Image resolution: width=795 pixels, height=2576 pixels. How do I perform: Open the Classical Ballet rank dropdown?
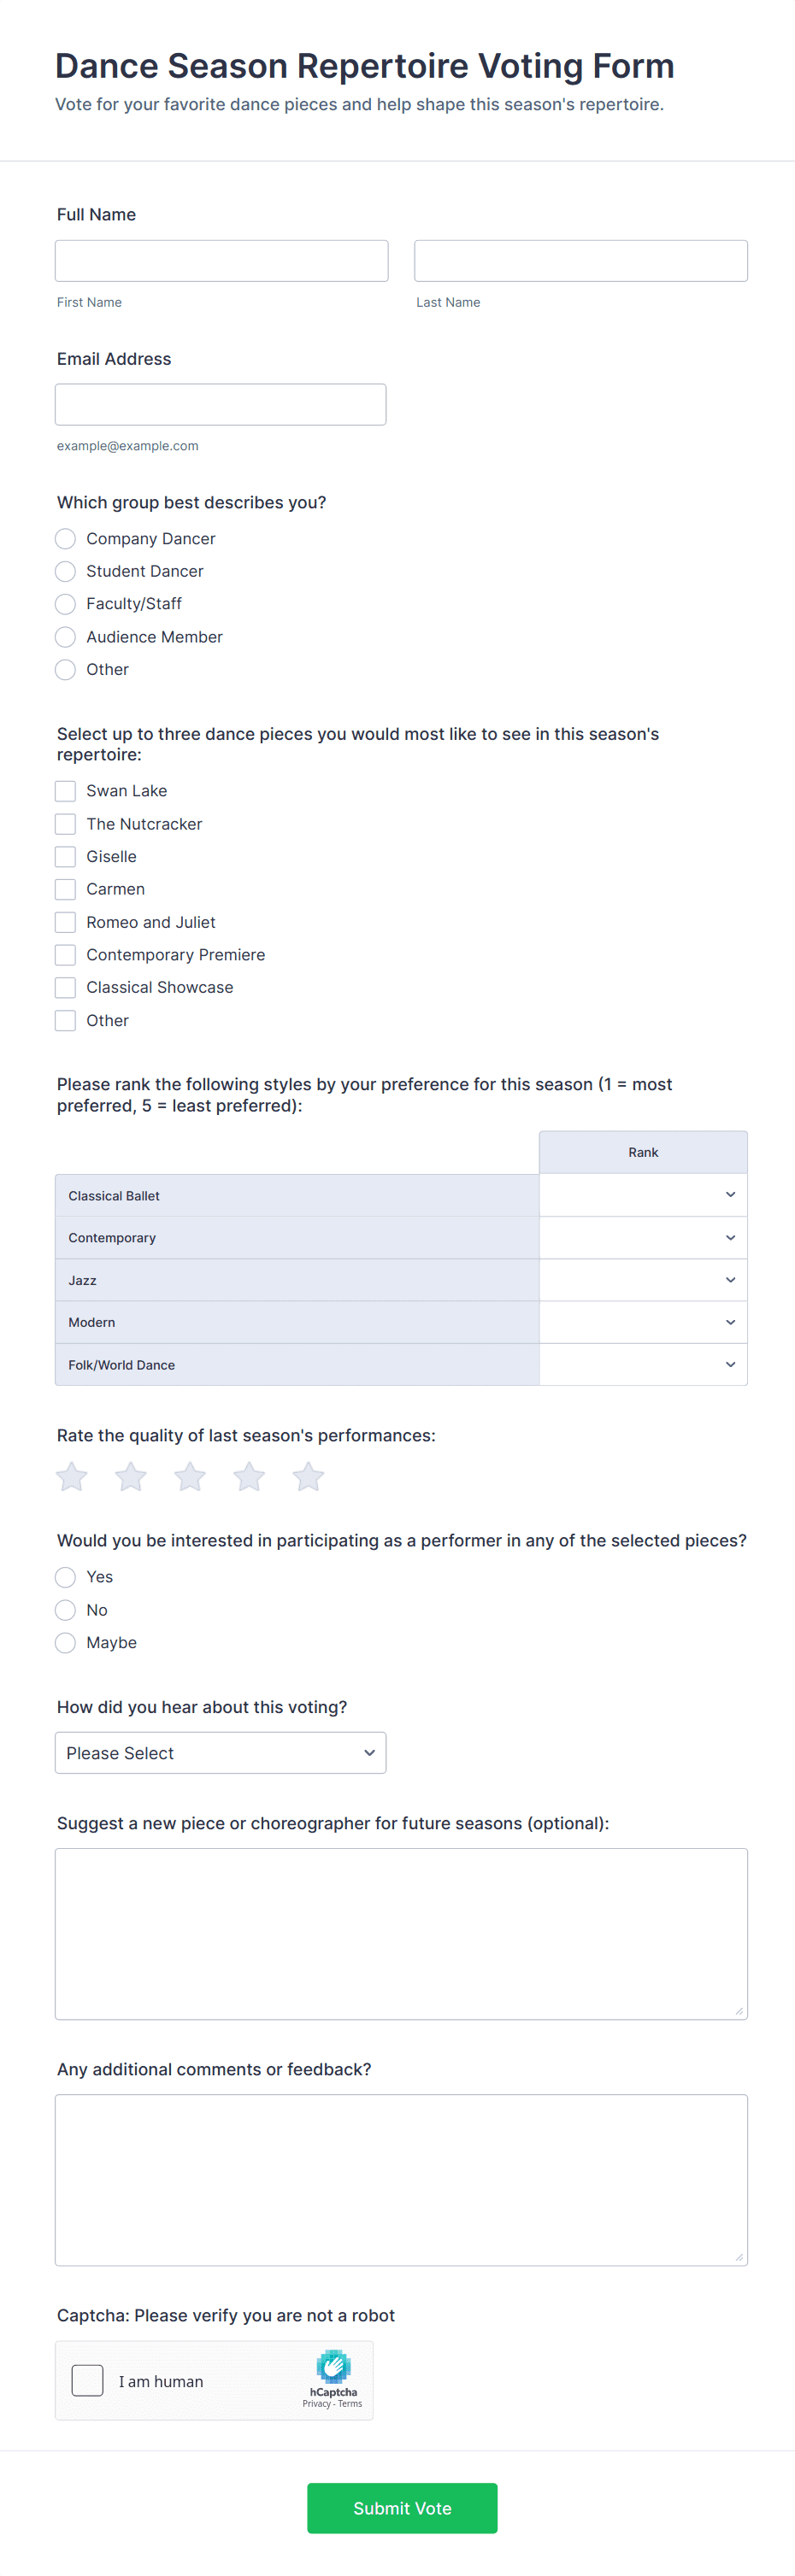(643, 1195)
